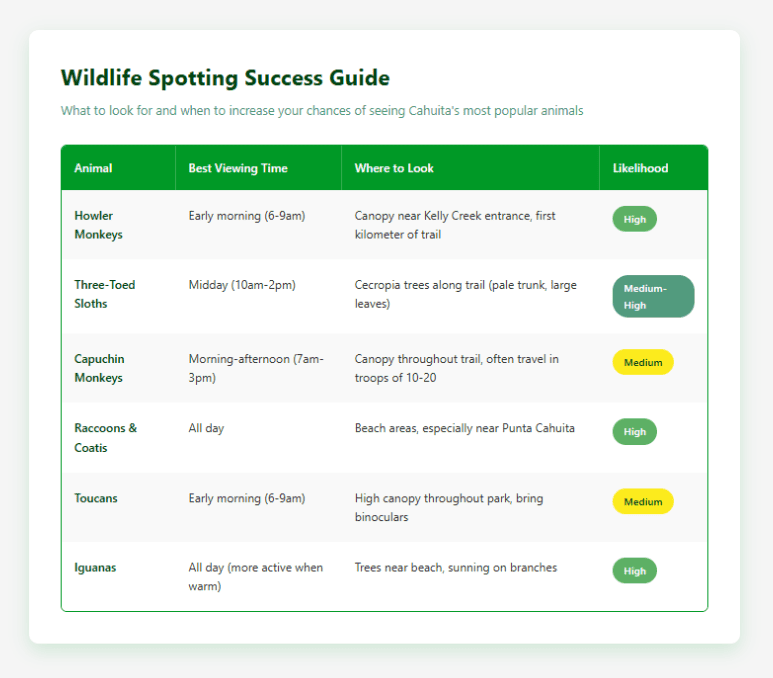Click the Medium badge for Toucans
This screenshot has width=773, height=678.
point(642,502)
